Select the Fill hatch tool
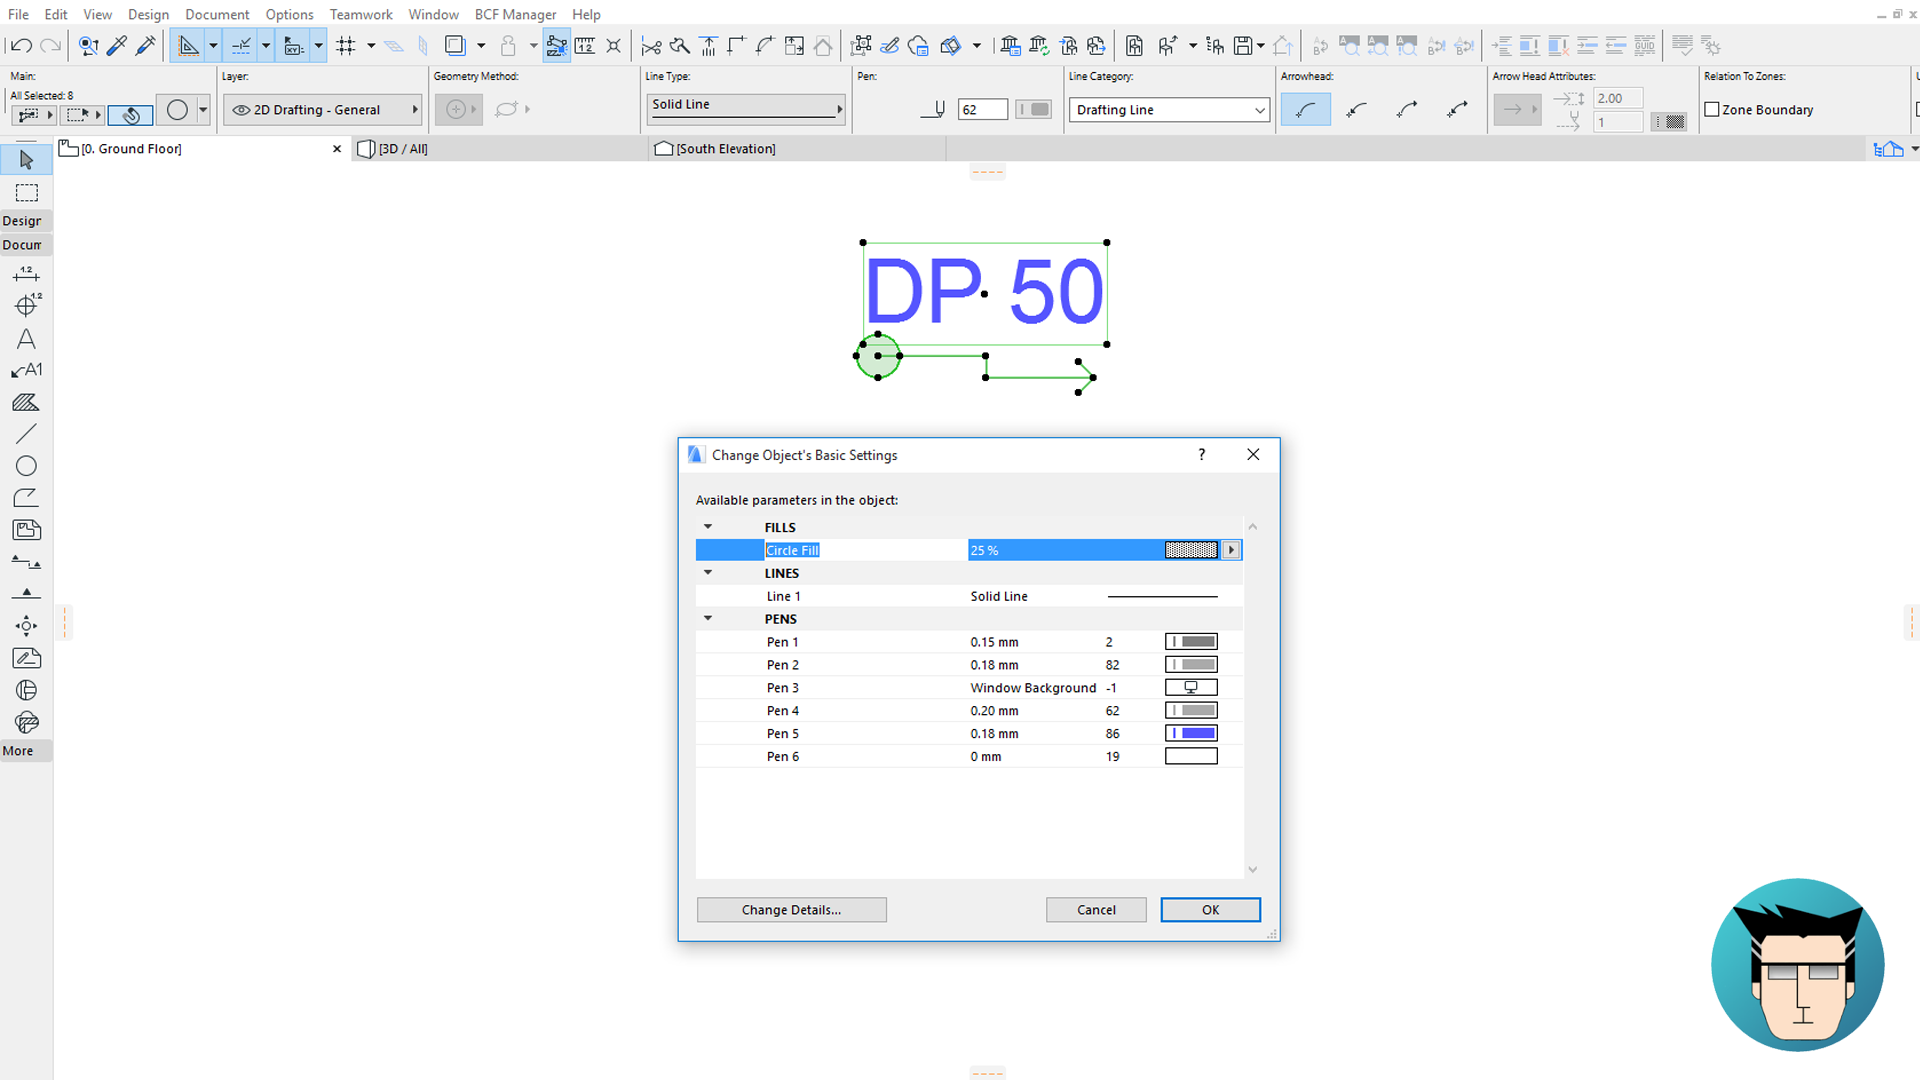The image size is (1920, 1080). pos(26,403)
